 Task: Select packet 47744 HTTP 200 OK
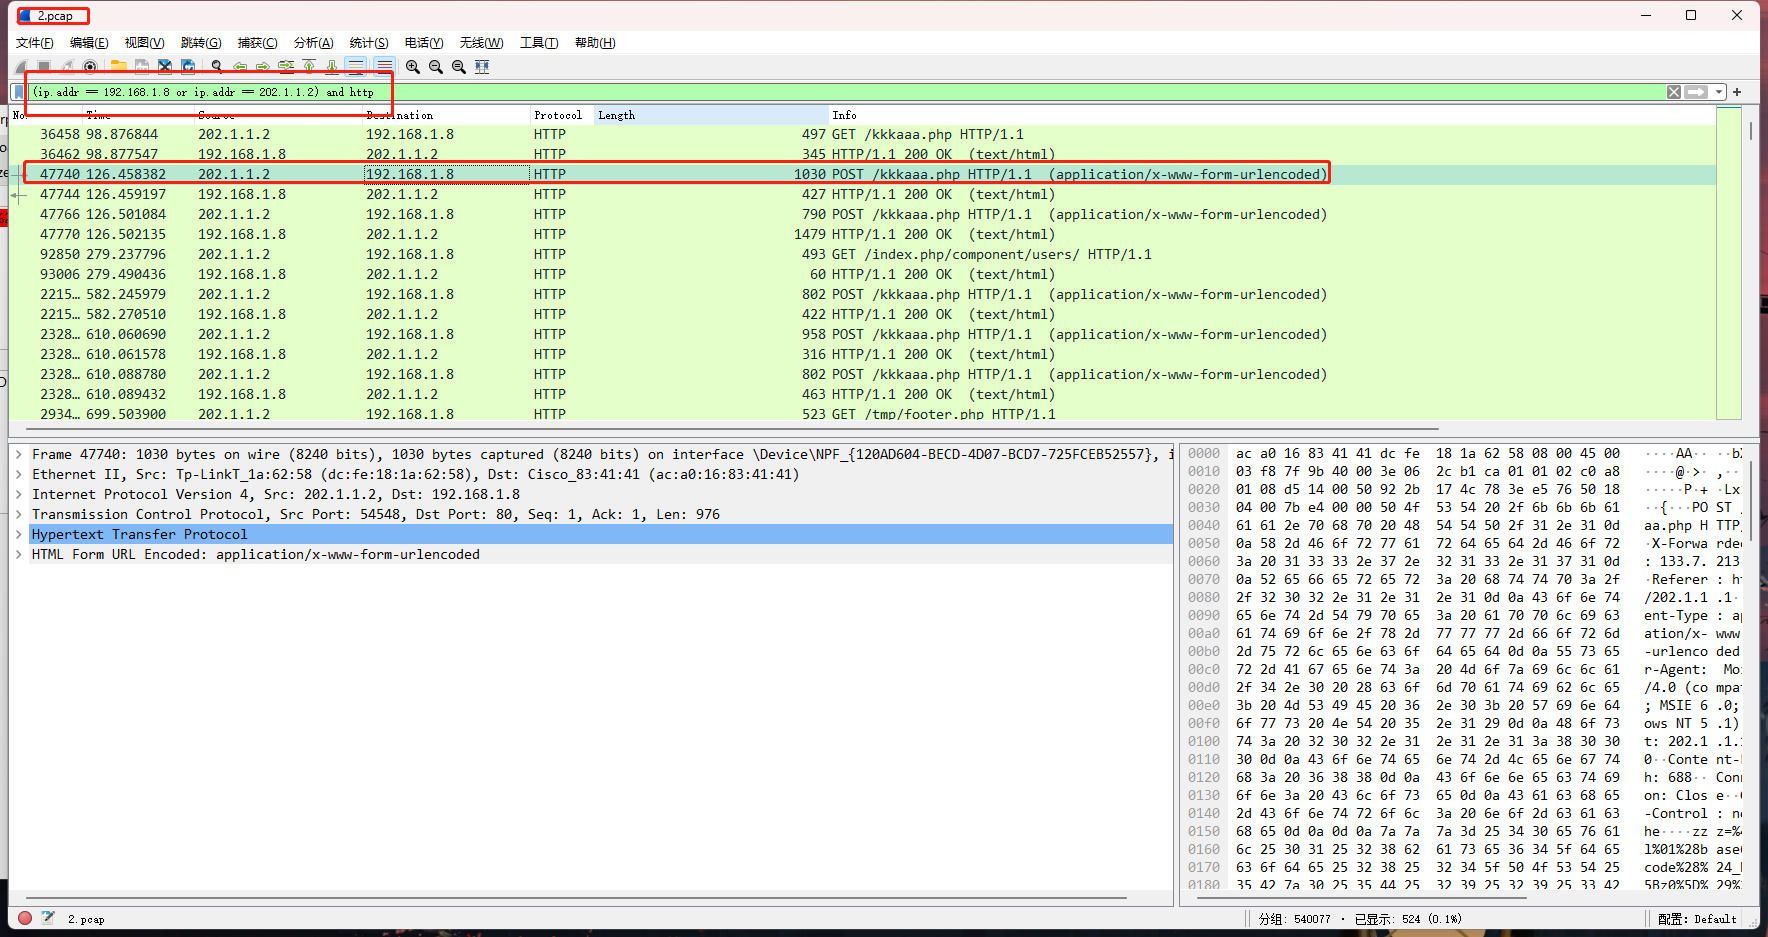(x=862, y=194)
